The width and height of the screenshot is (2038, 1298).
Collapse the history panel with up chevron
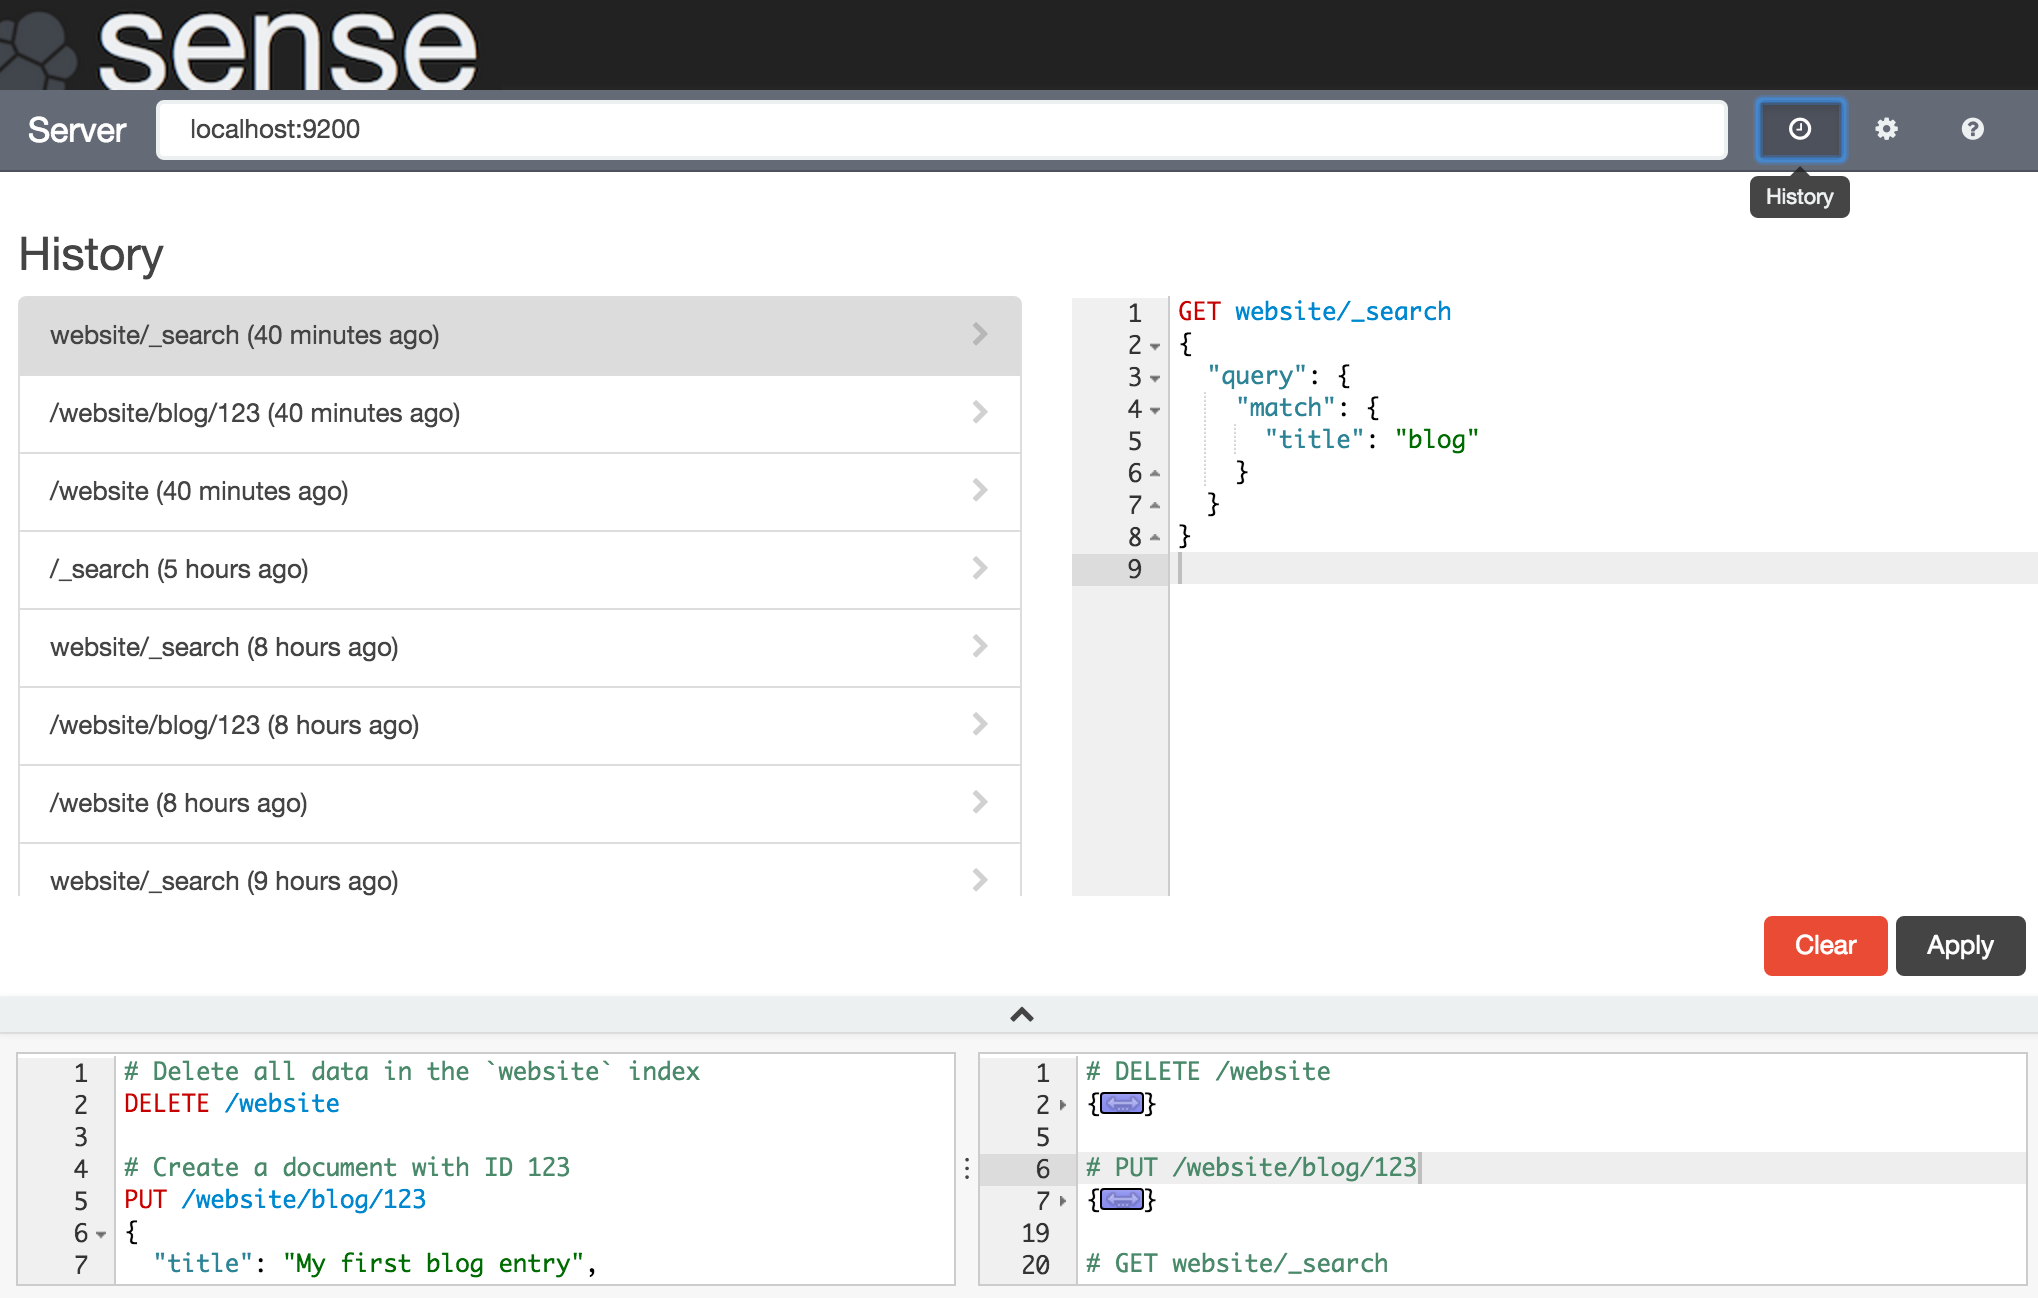pyautogui.click(x=1021, y=1015)
